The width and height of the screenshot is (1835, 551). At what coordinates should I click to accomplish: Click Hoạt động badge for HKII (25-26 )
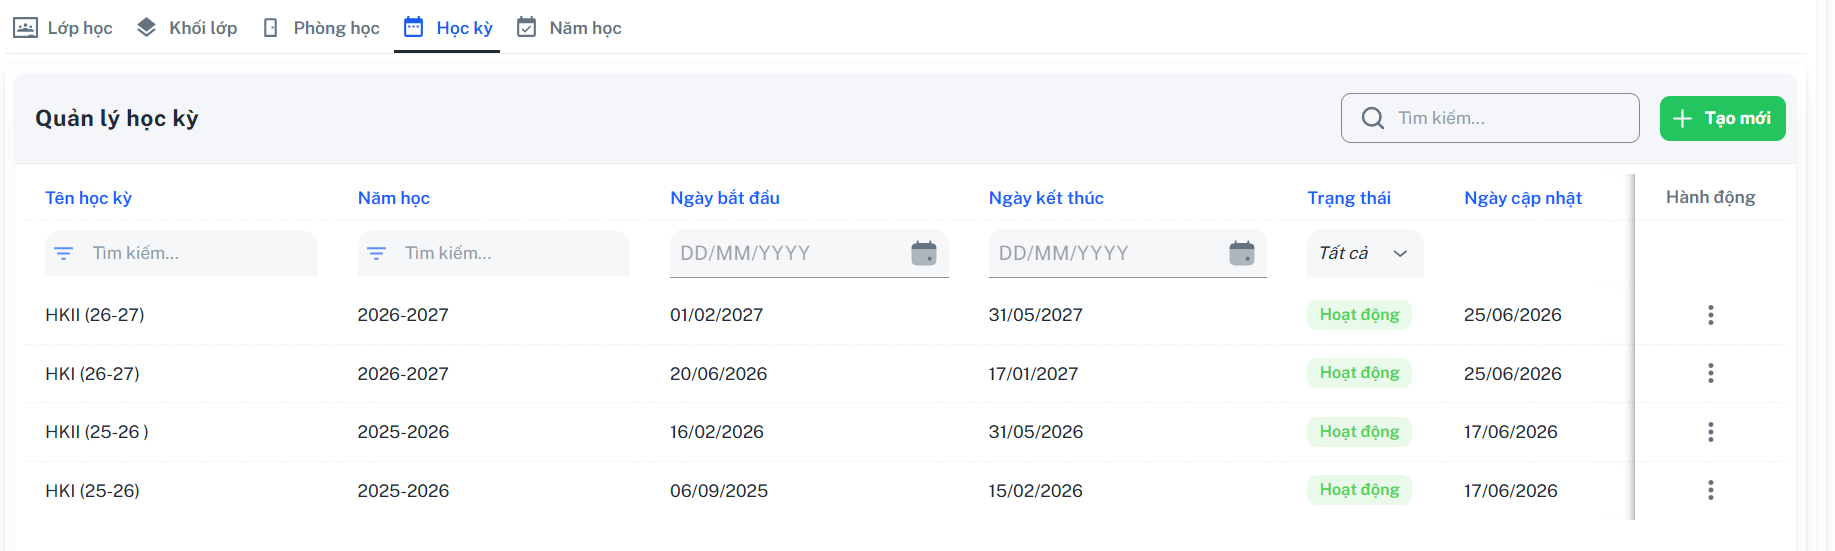point(1359,432)
